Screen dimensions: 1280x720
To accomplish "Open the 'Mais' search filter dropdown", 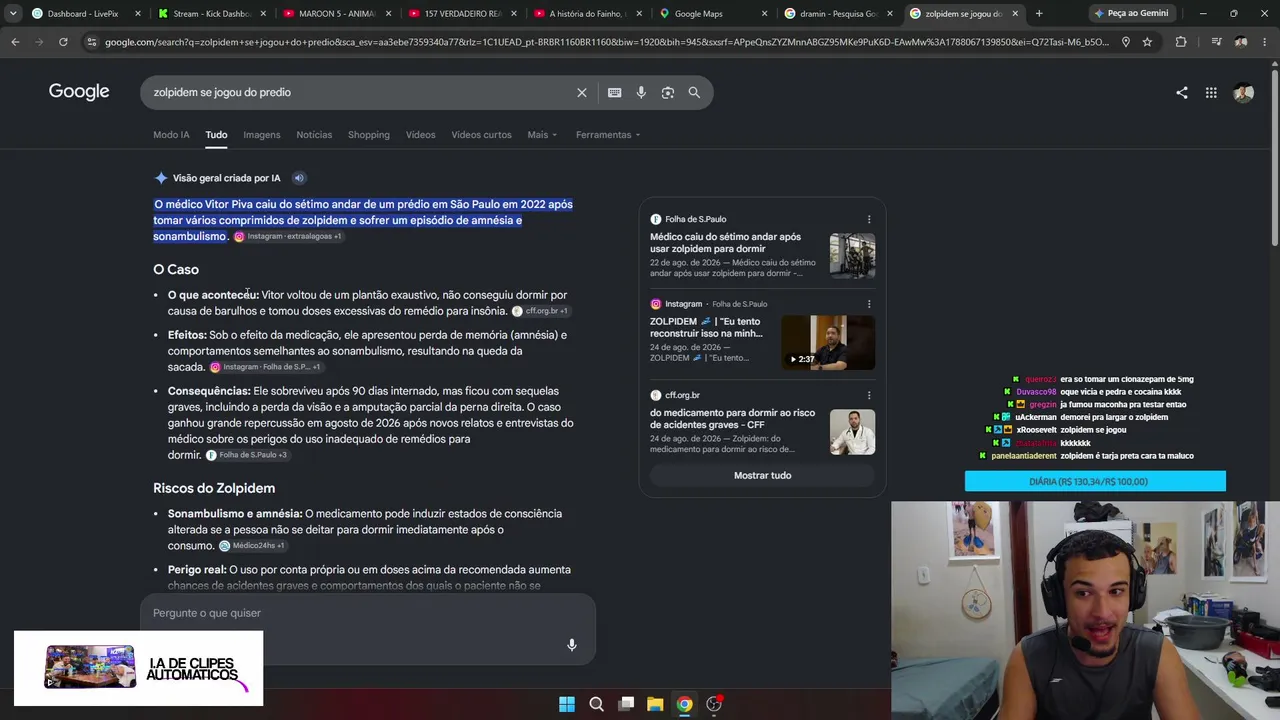I will point(542,135).
